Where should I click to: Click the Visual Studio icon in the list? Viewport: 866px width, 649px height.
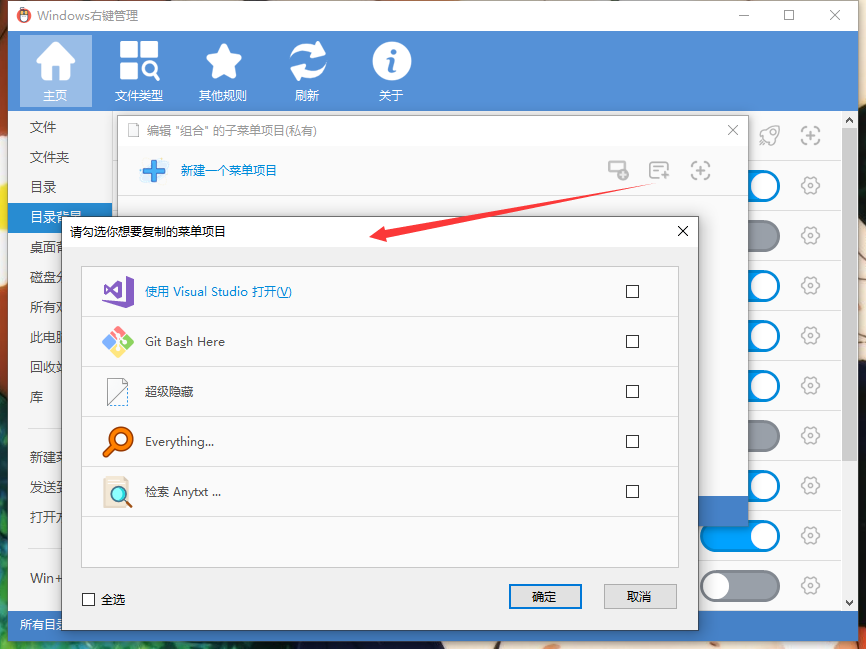[x=117, y=291]
